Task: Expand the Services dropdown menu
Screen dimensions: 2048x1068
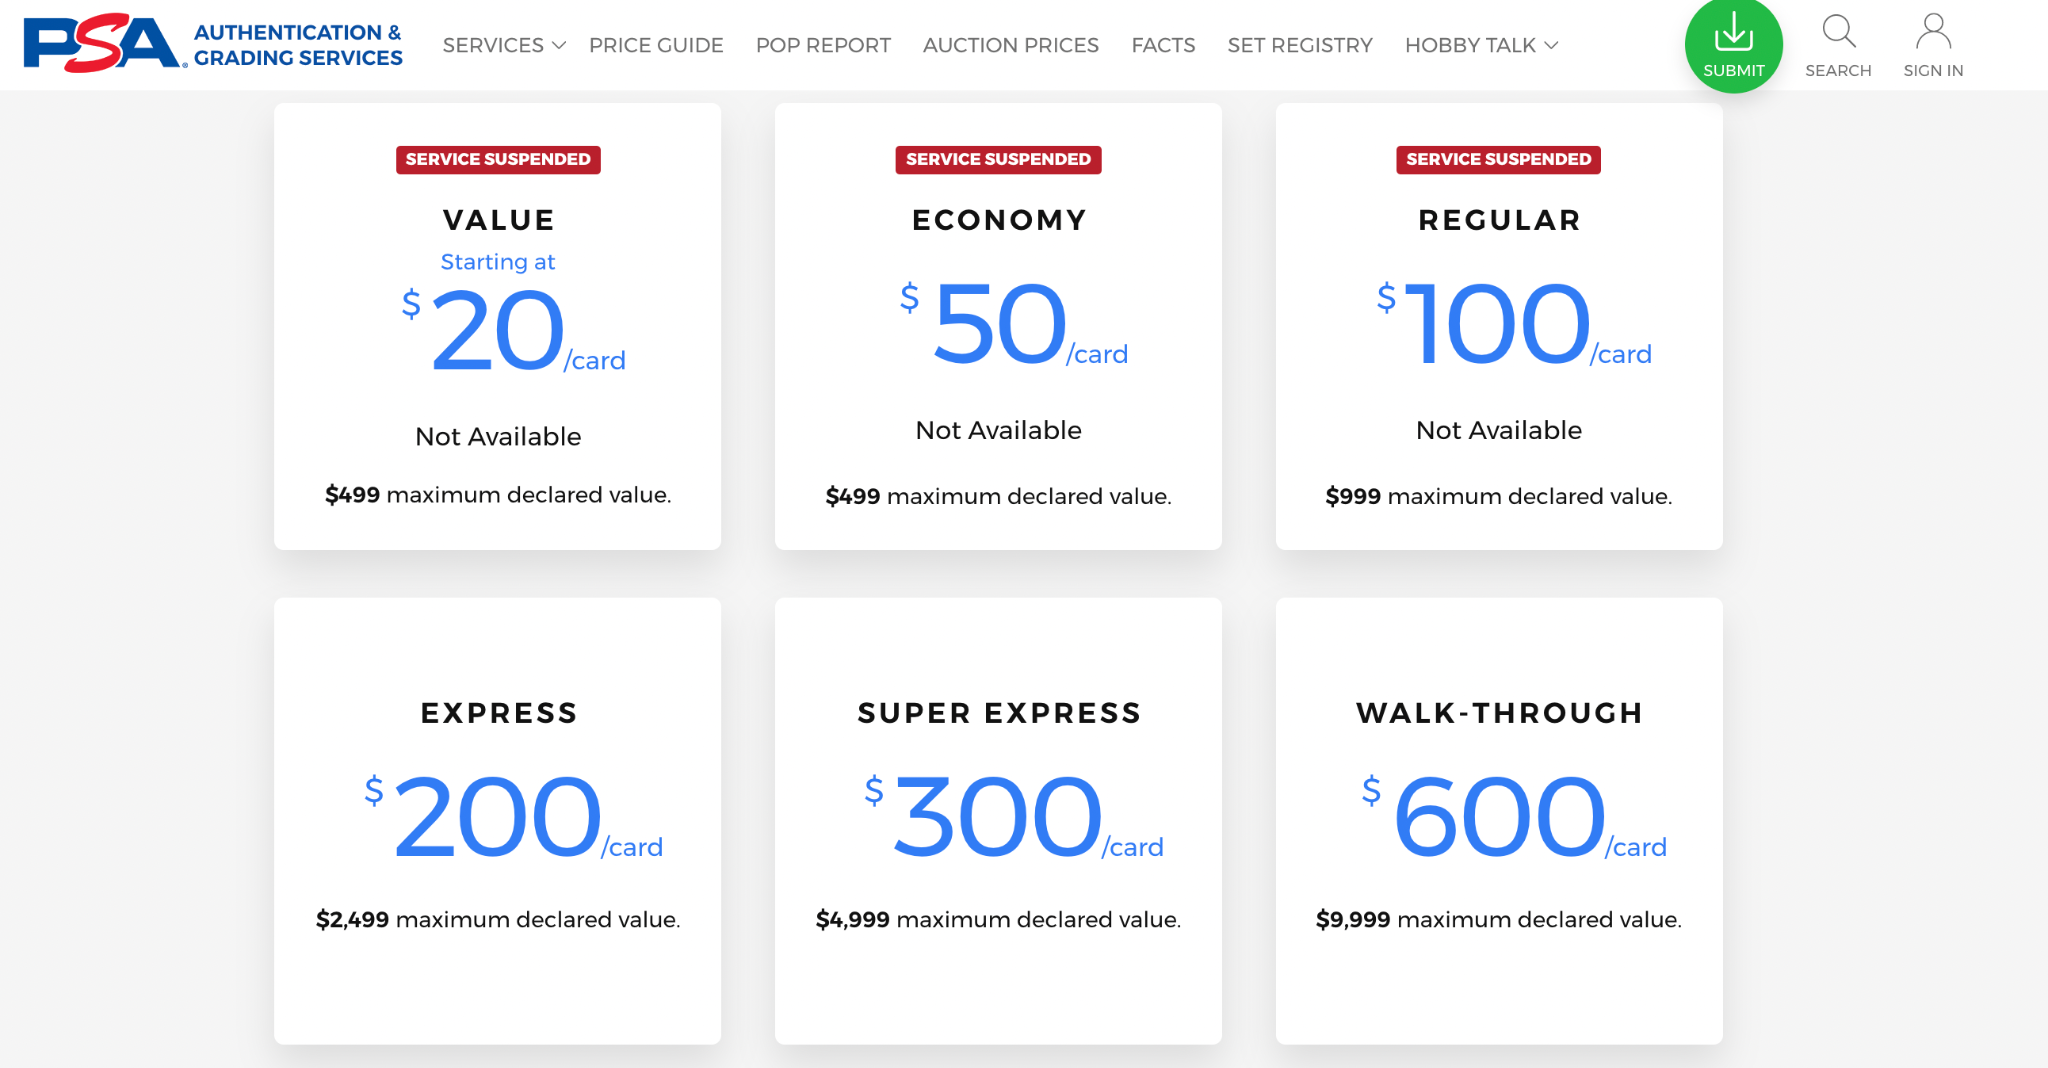Action: 503,45
